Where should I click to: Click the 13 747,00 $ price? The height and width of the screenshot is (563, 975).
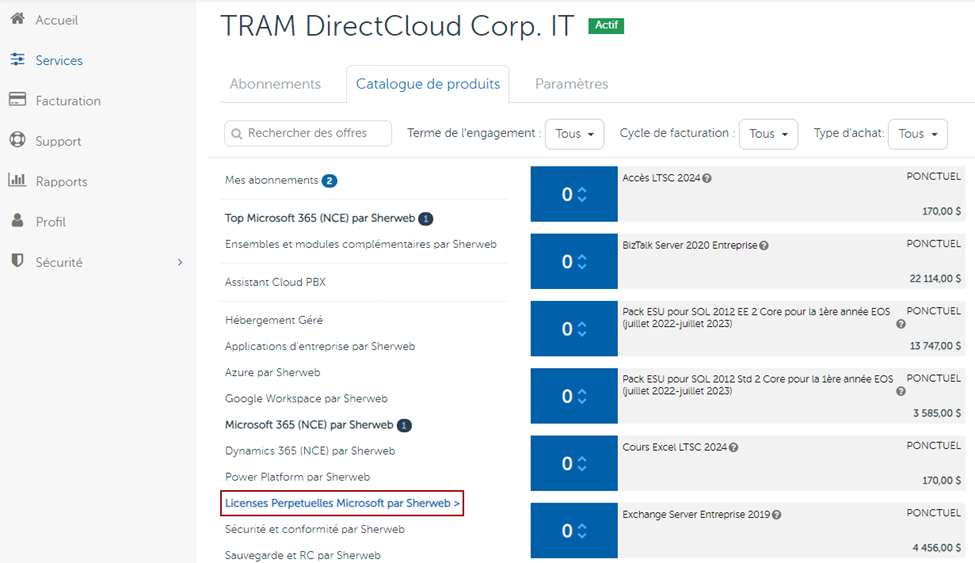coord(935,346)
